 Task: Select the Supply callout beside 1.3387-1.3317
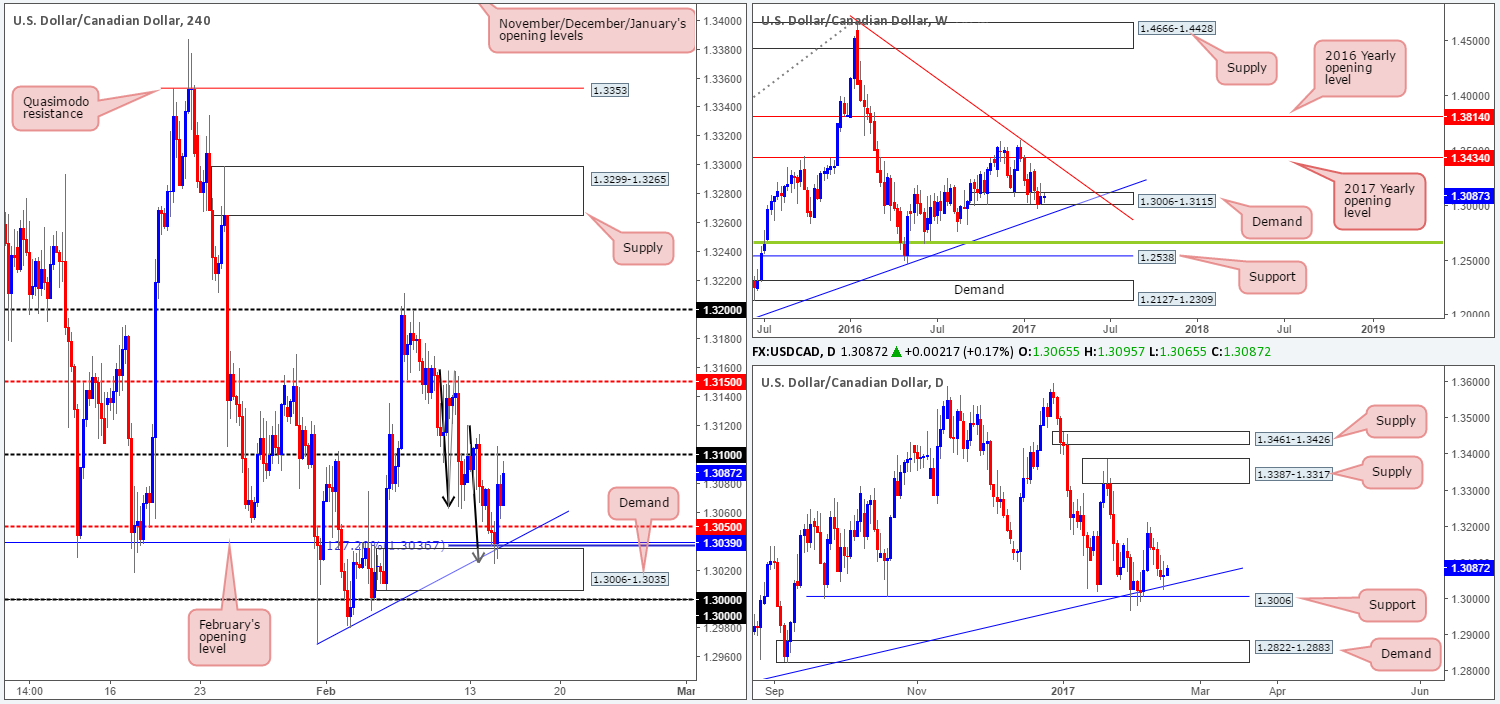point(1391,472)
